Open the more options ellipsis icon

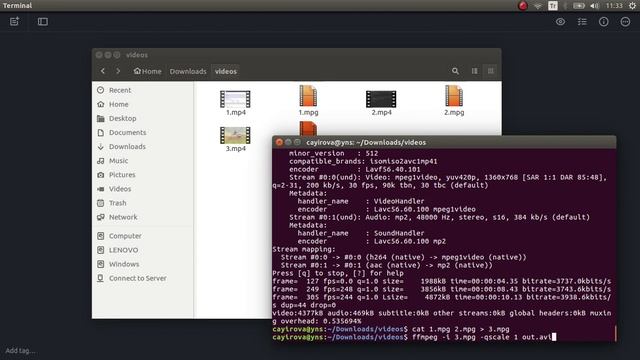(x=625, y=22)
